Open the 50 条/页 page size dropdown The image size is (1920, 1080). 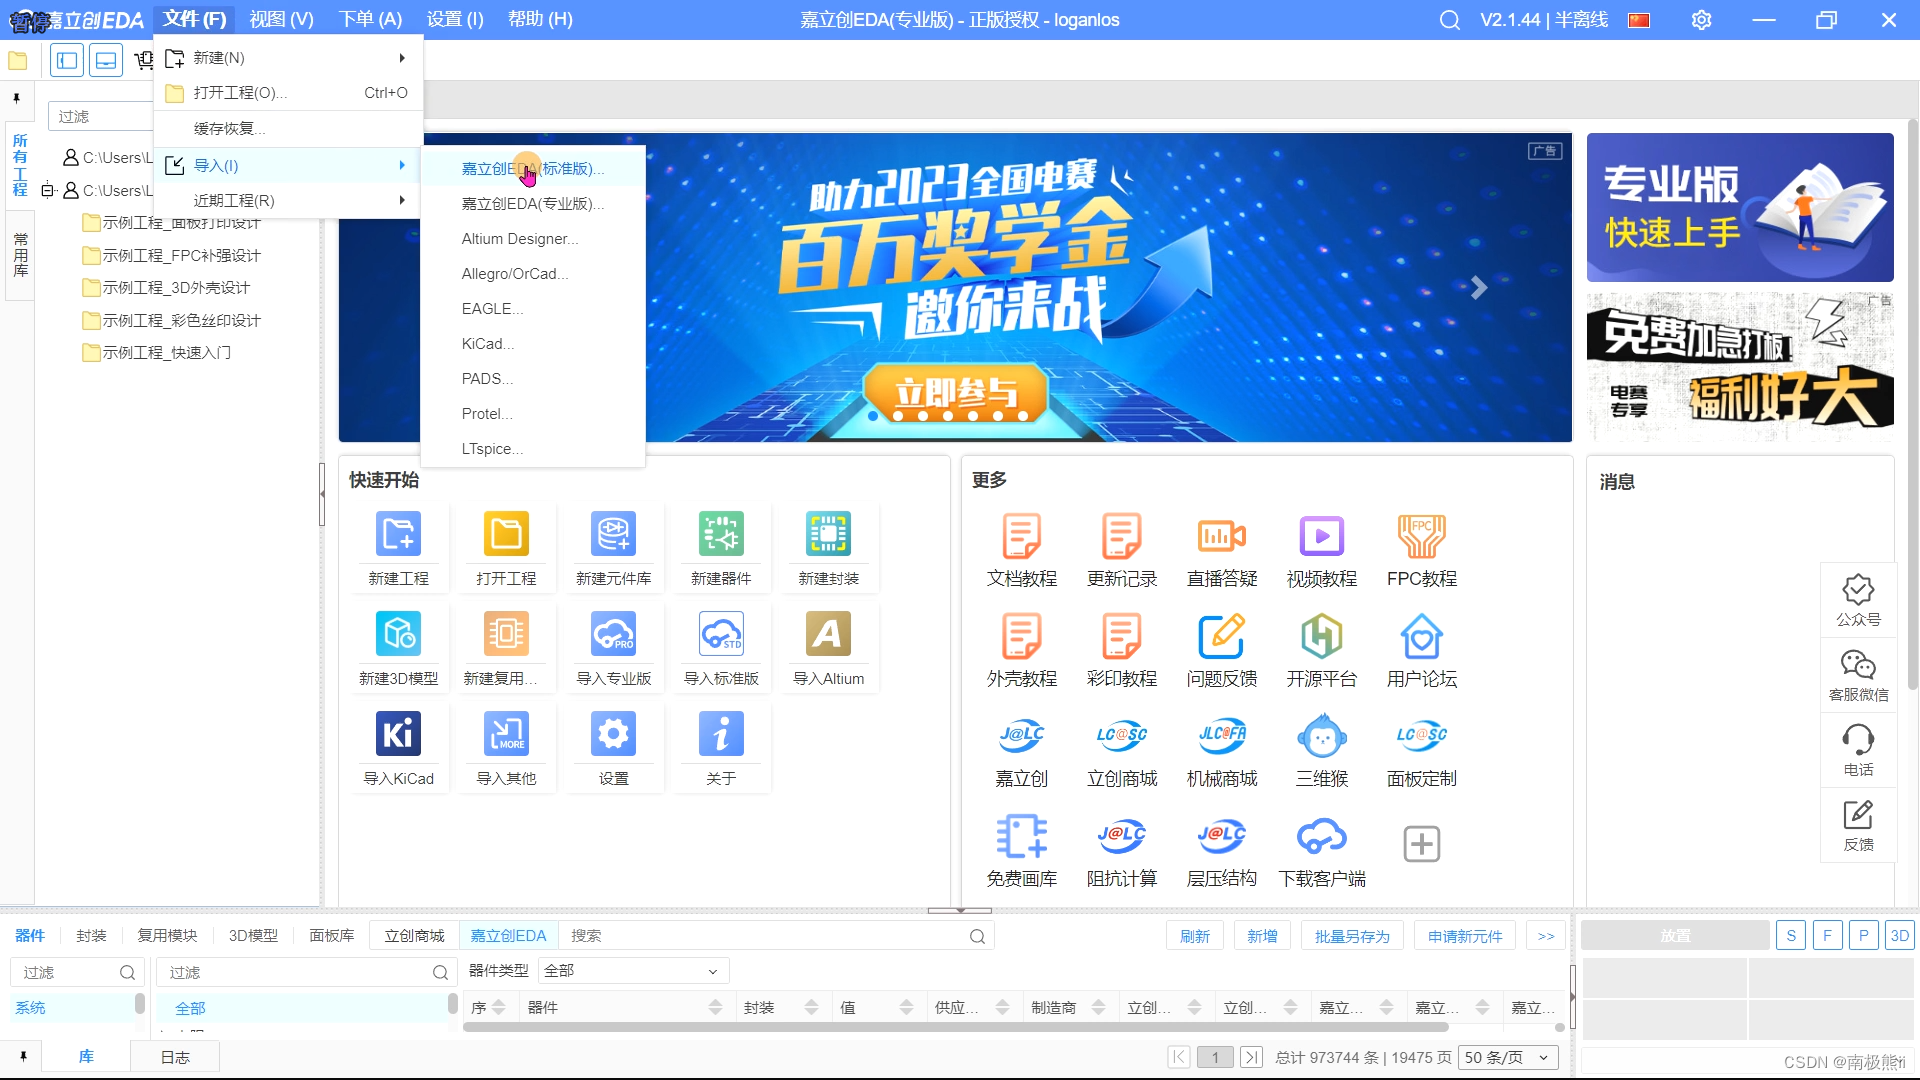tap(1506, 1057)
